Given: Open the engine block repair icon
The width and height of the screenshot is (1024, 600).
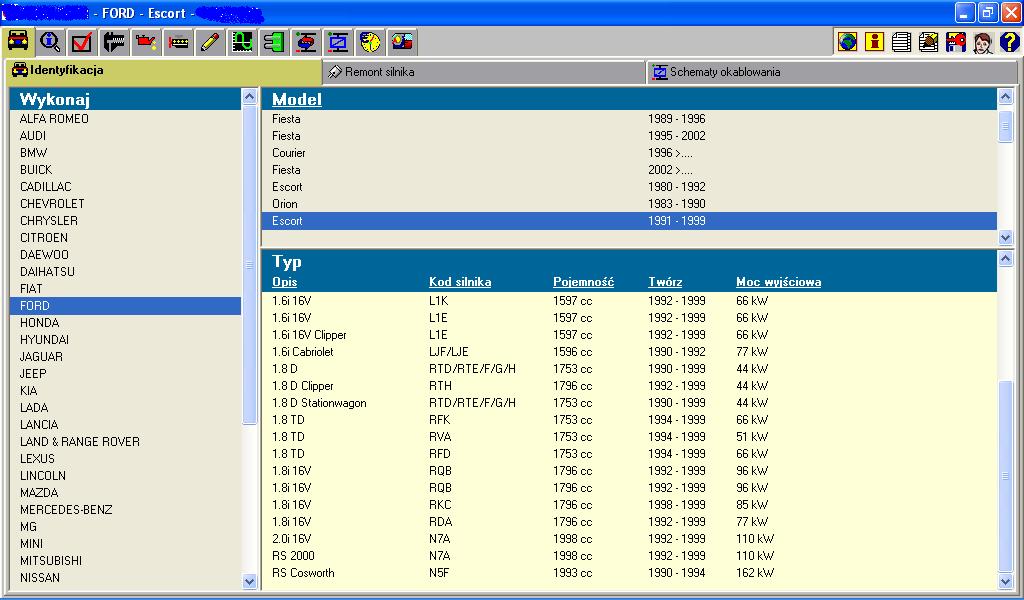Looking at the screenshot, I should pyautogui.click(x=178, y=42).
